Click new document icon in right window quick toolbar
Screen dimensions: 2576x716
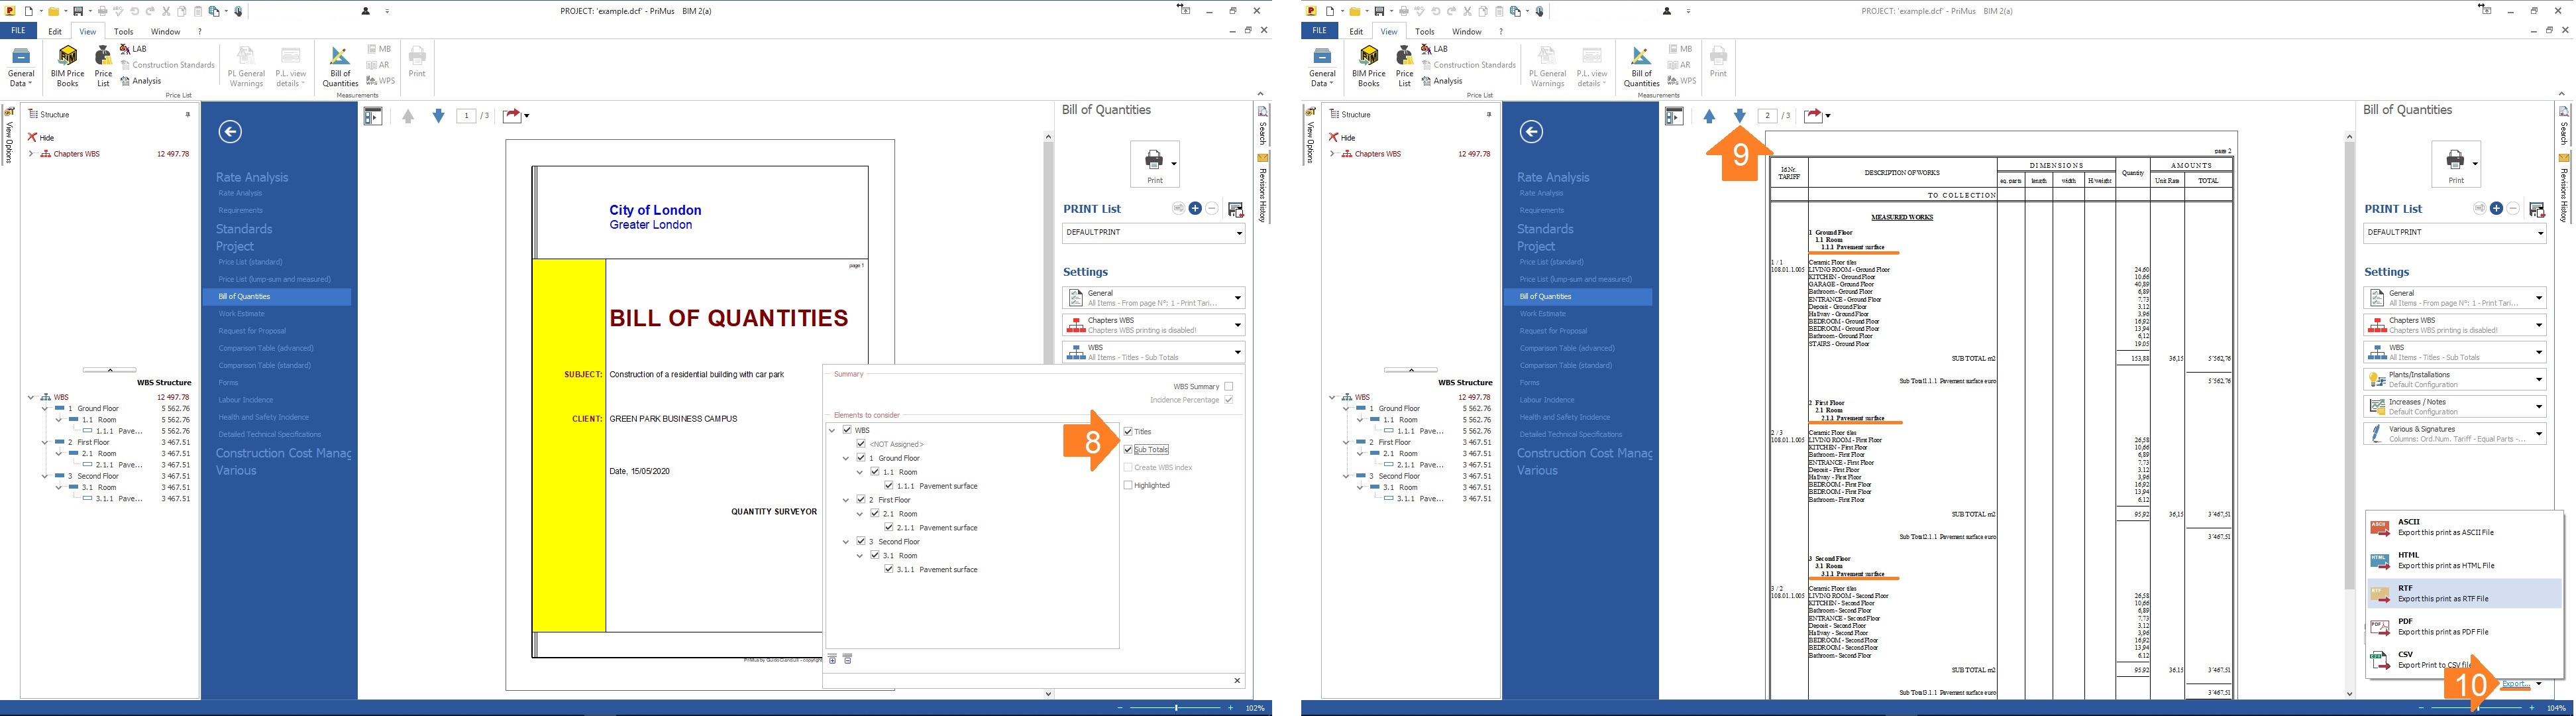1329,11
